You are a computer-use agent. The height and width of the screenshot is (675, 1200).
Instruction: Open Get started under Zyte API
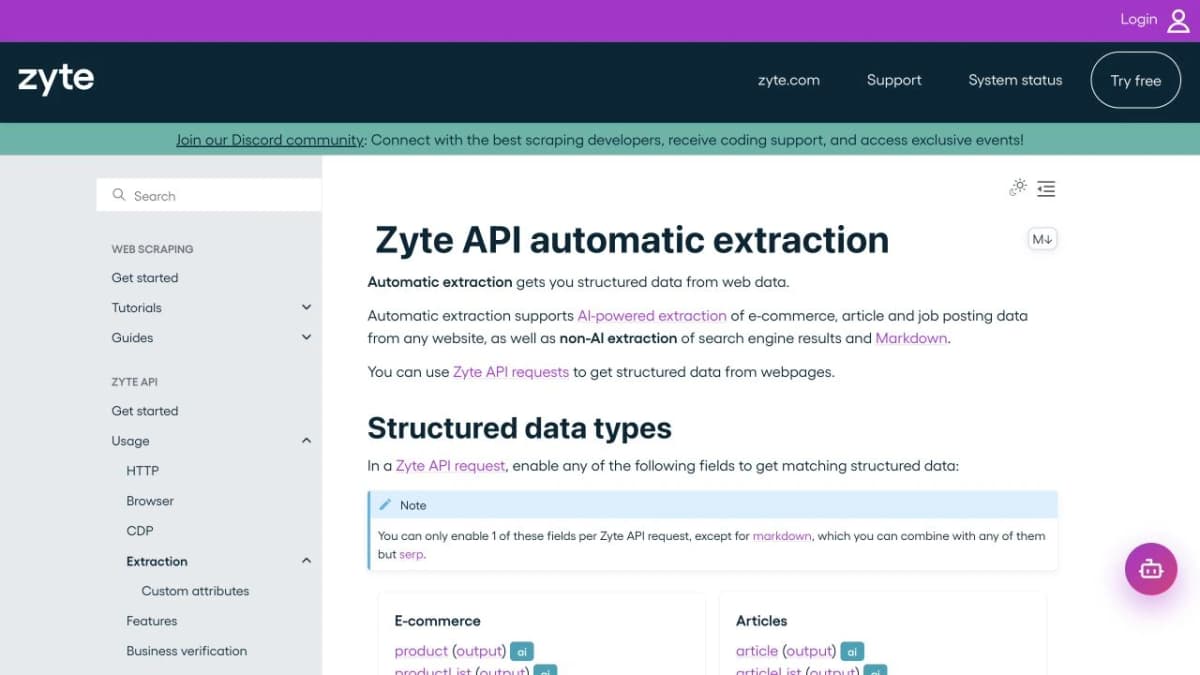point(145,411)
